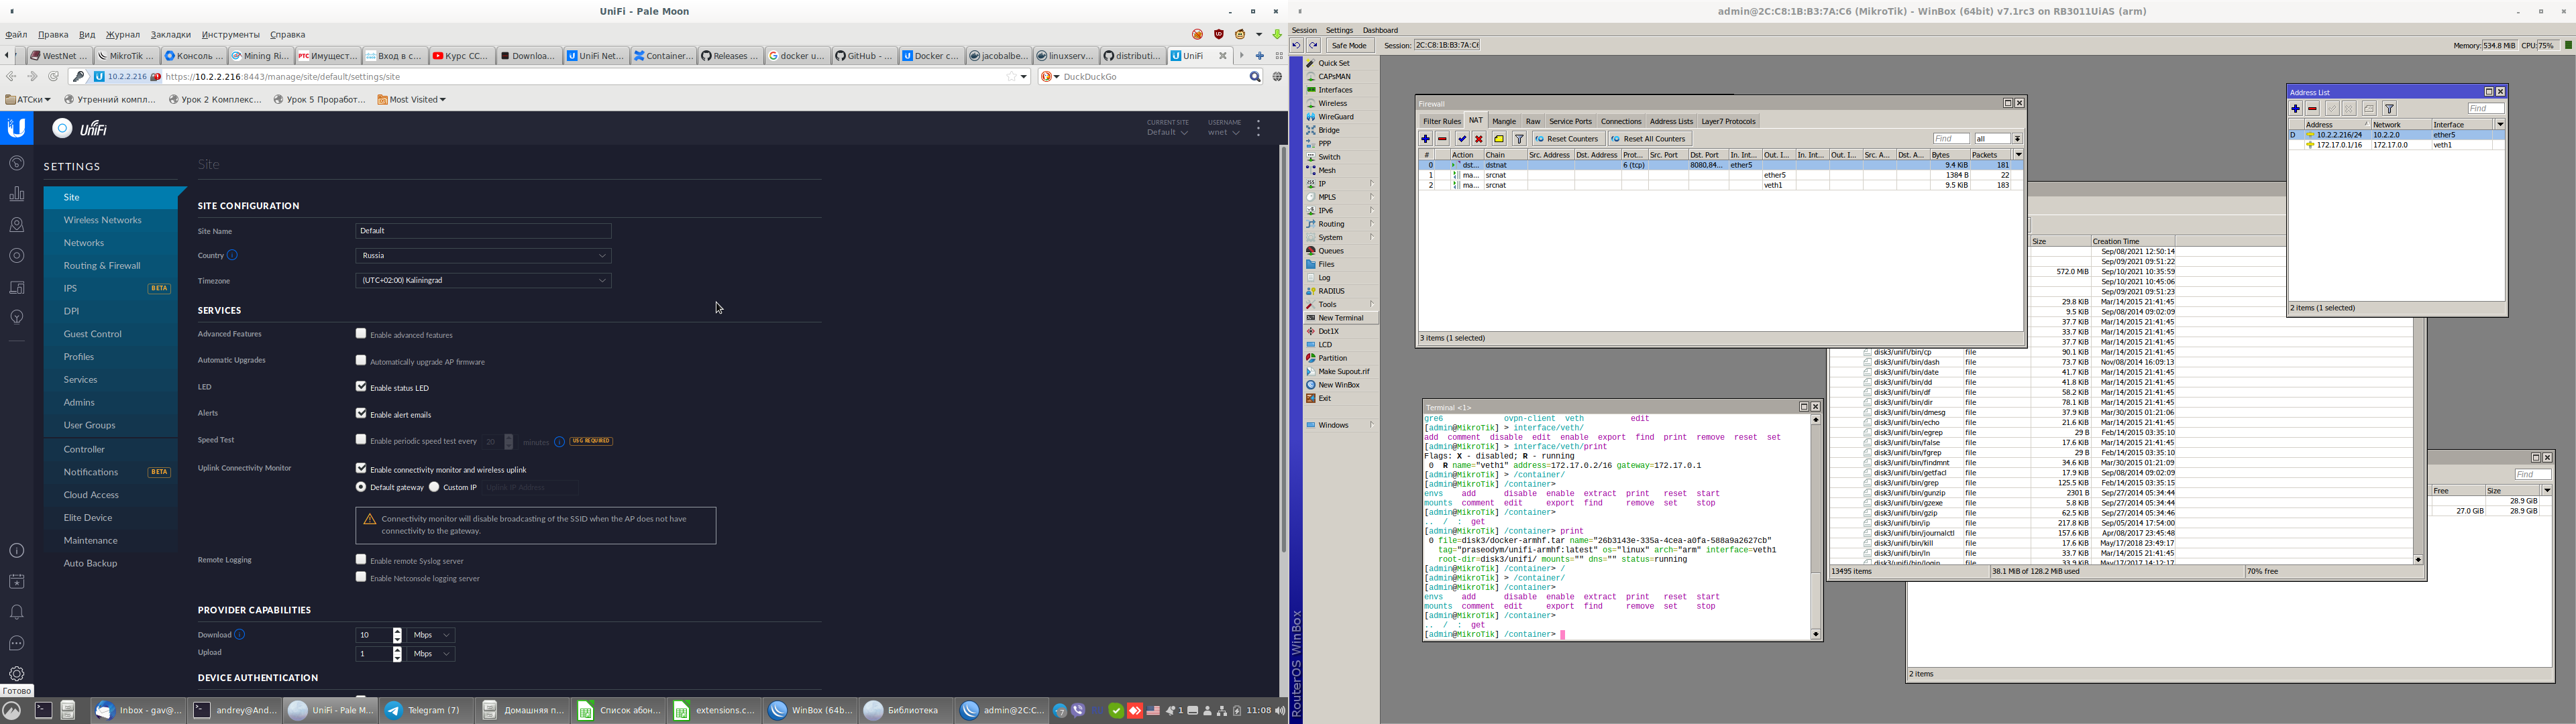Toggle the Enable alert emails checkbox
The width and height of the screenshot is (2576, 724).
pos(361,413)
